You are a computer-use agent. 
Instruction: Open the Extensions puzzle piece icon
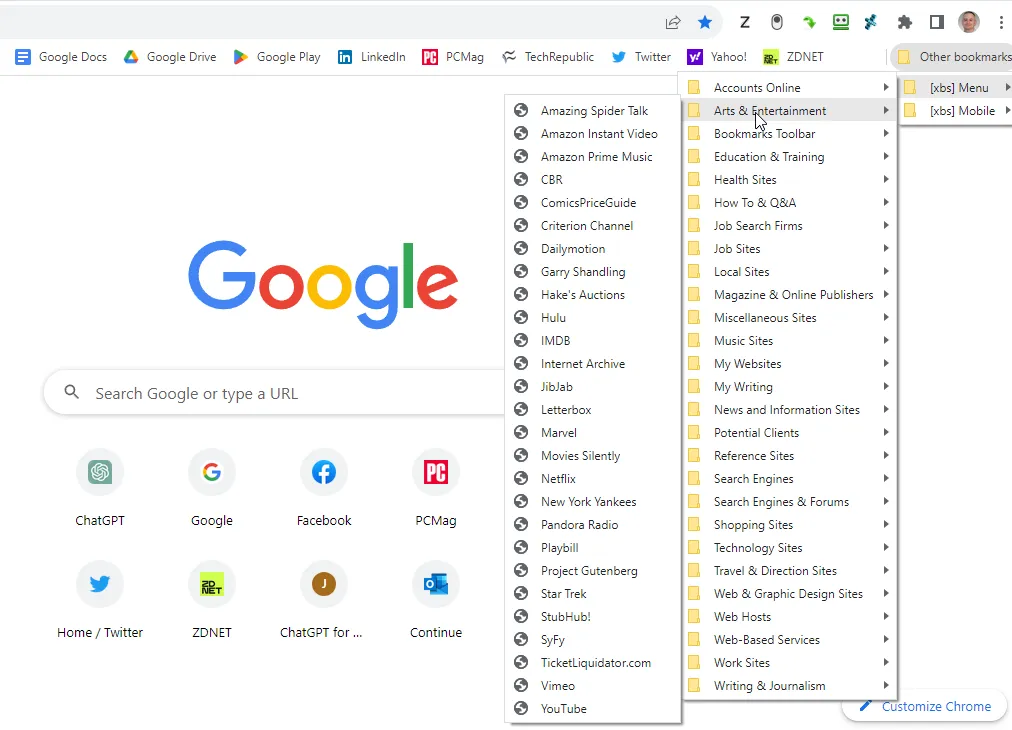pos(905,22)
